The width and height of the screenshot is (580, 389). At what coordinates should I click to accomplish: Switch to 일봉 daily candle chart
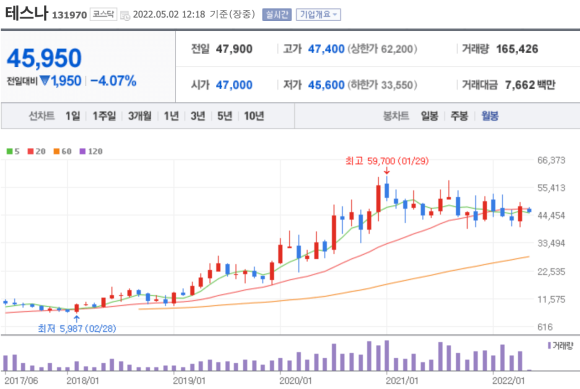click(429, 116)
